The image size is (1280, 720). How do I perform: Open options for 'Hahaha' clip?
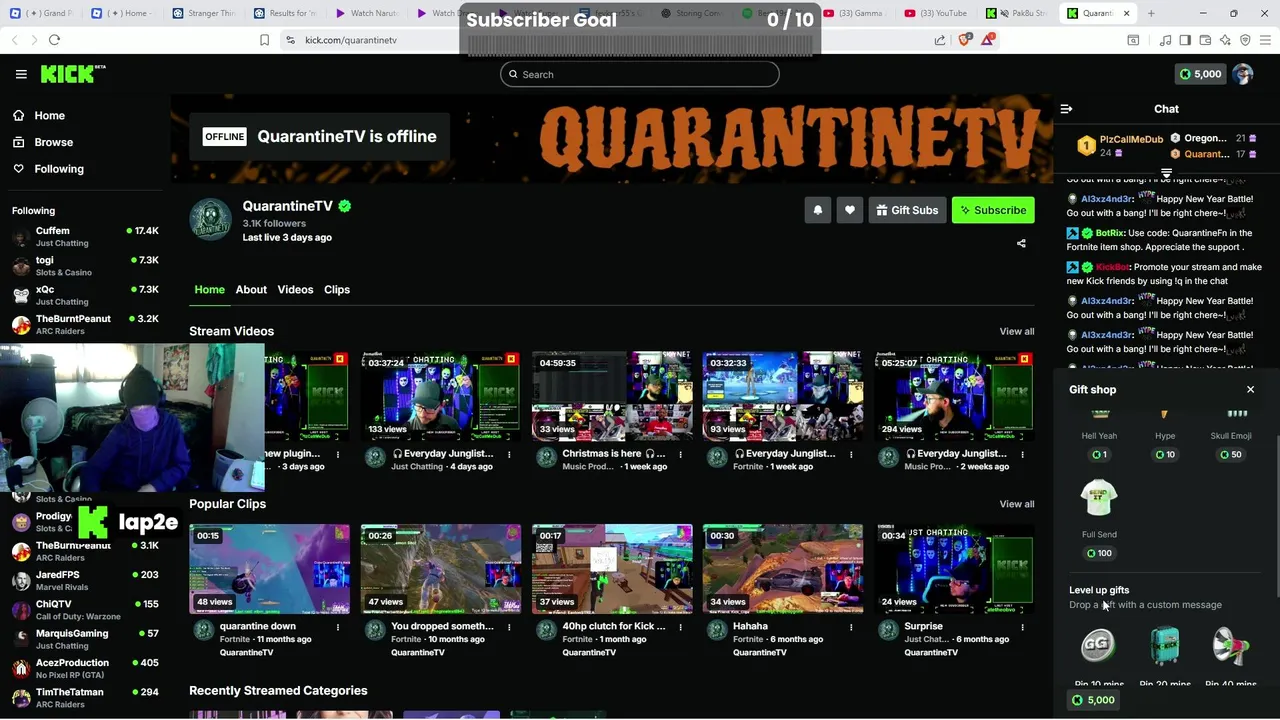[851, 627]
